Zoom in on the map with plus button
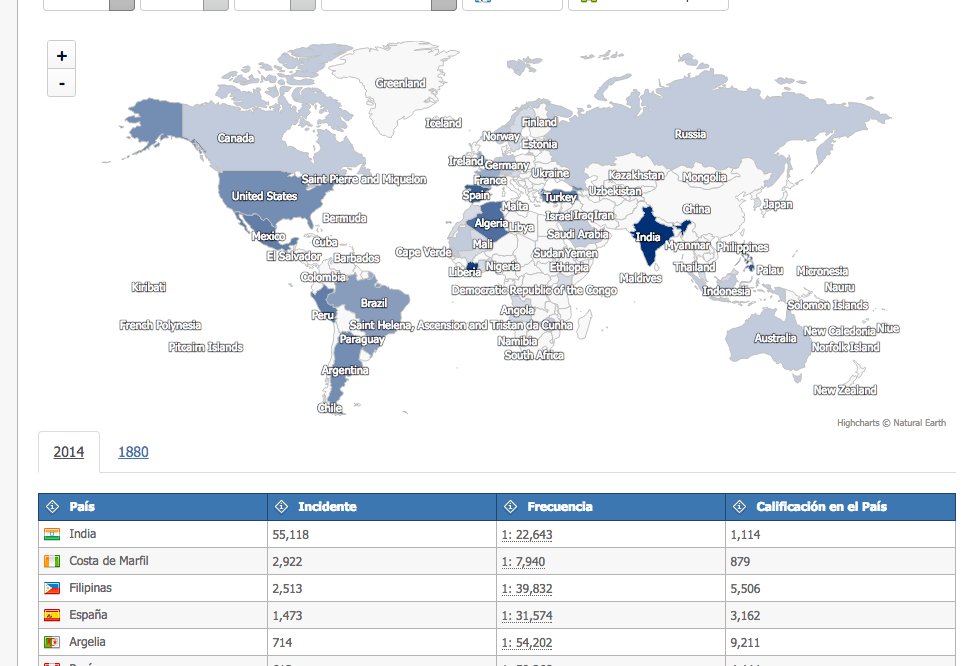The image size is (975, 666). tap(62, 55)
